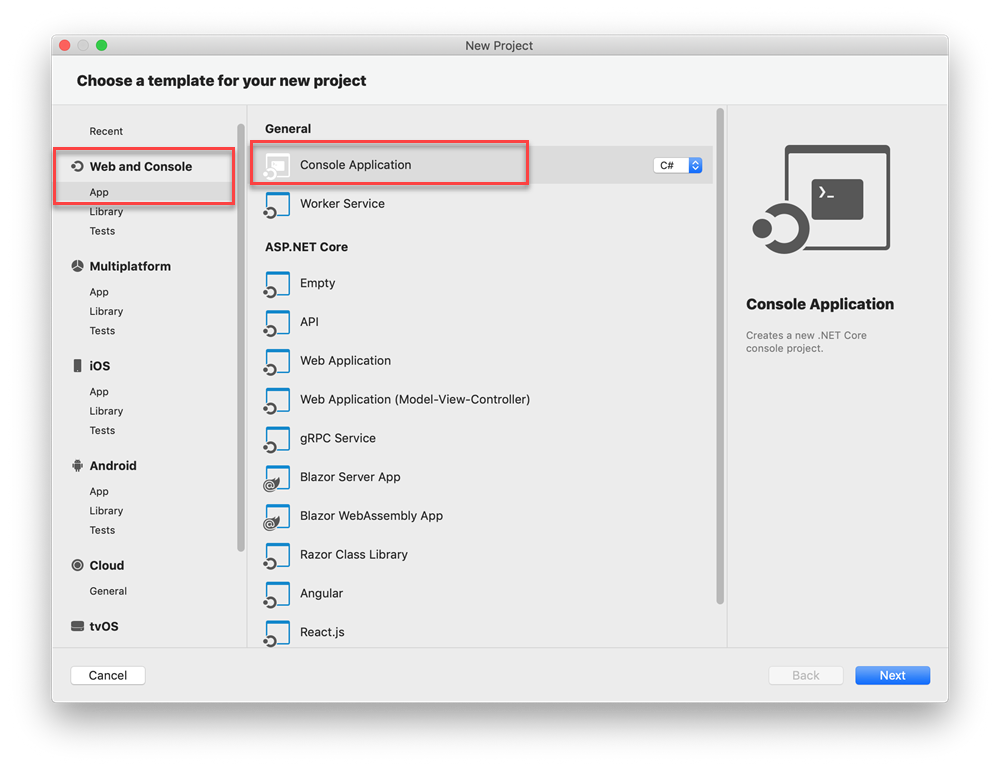The image size is (1000, 771).
Task: Select the Blazor WebAssembly App template
Action: tap(371, 516)
